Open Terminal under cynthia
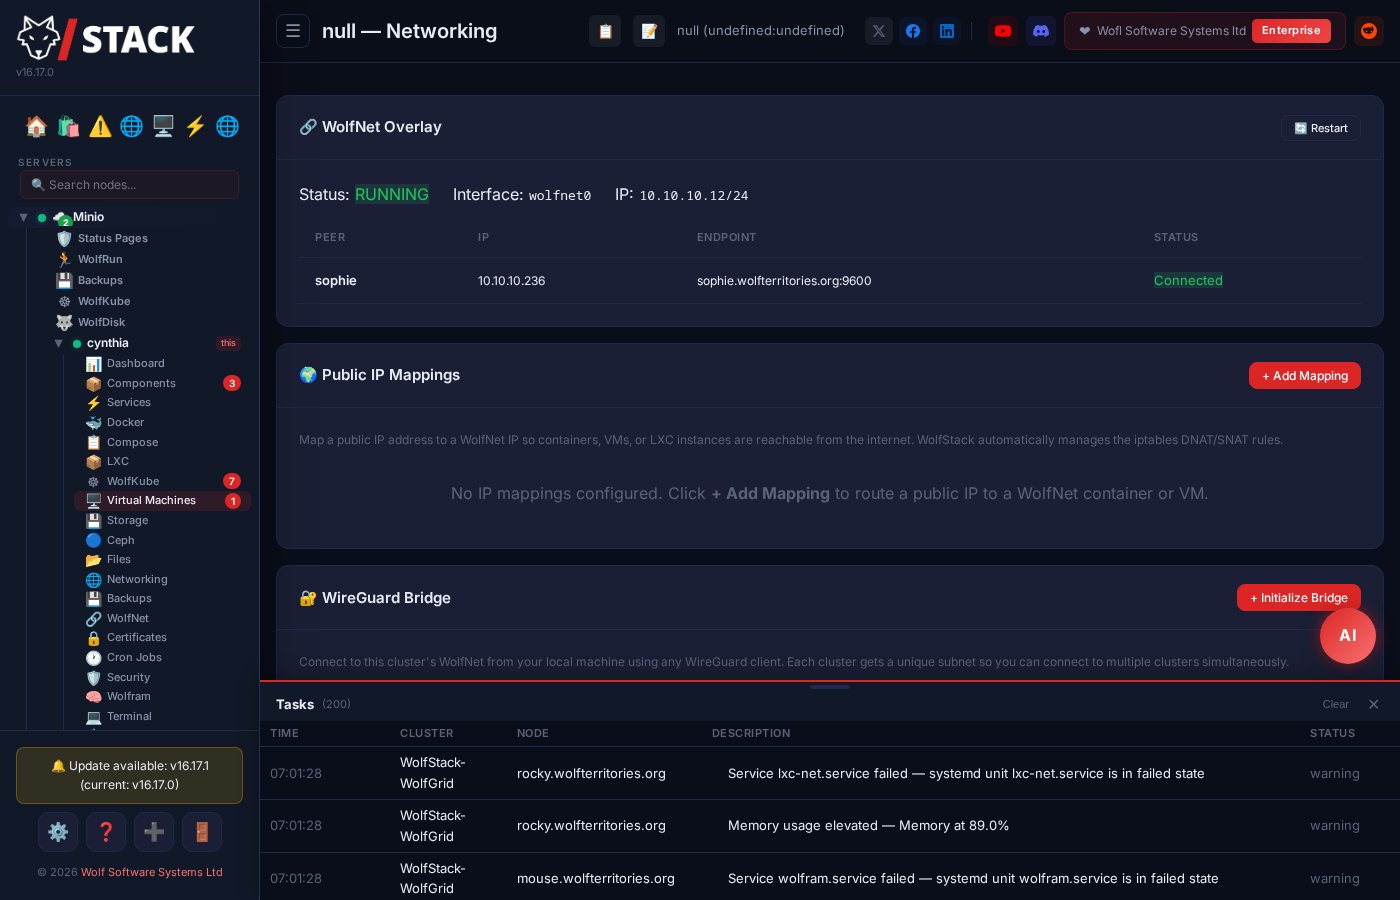Image resolution: width=1400 pixels, height=900 pixels. point(129,716)
